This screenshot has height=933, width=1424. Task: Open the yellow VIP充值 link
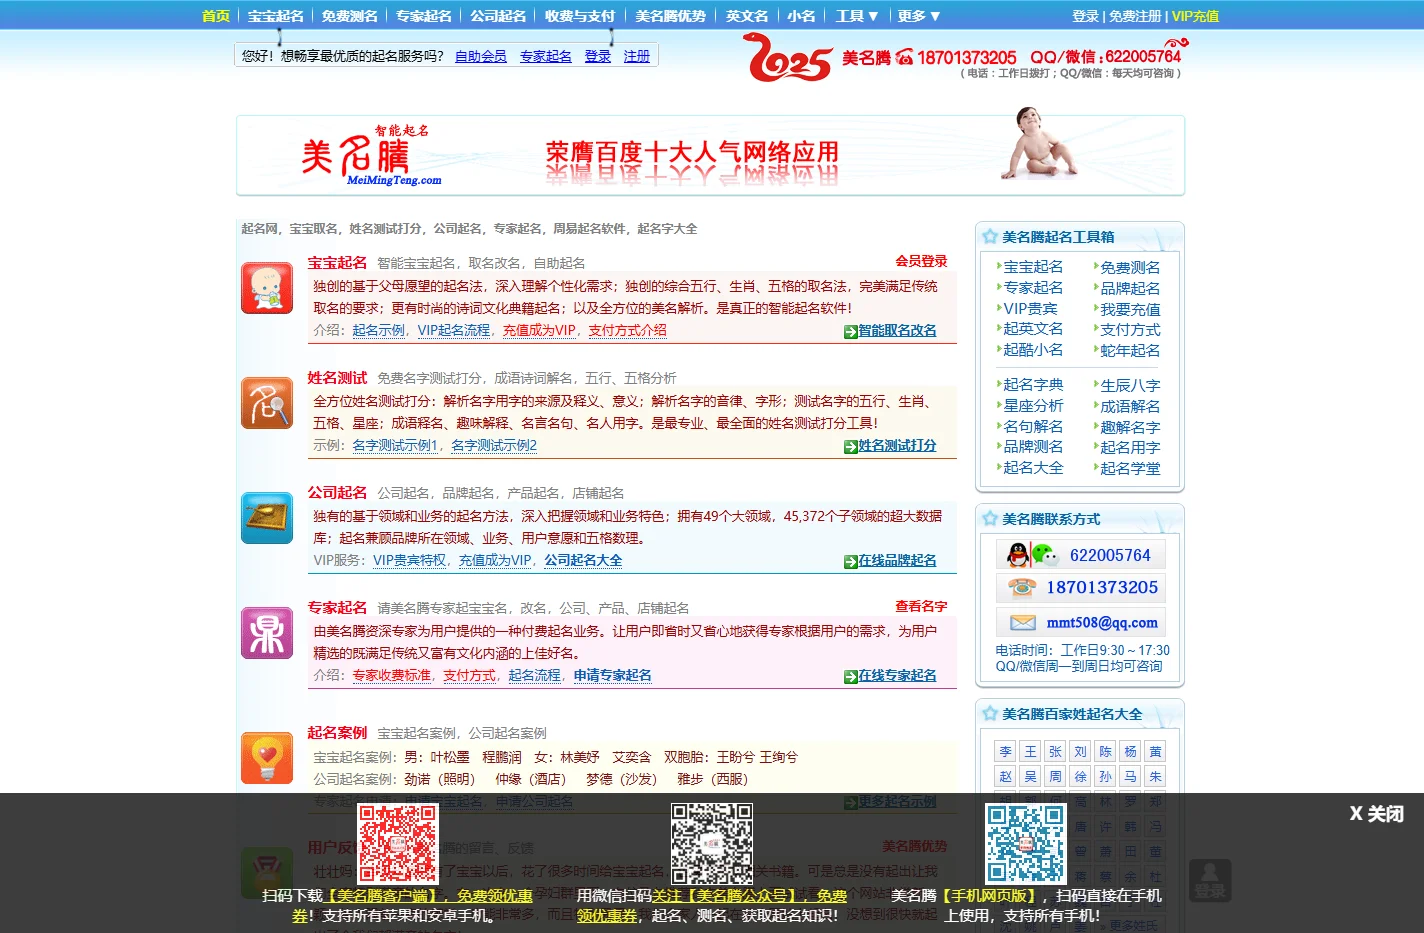coord(1195,16)
